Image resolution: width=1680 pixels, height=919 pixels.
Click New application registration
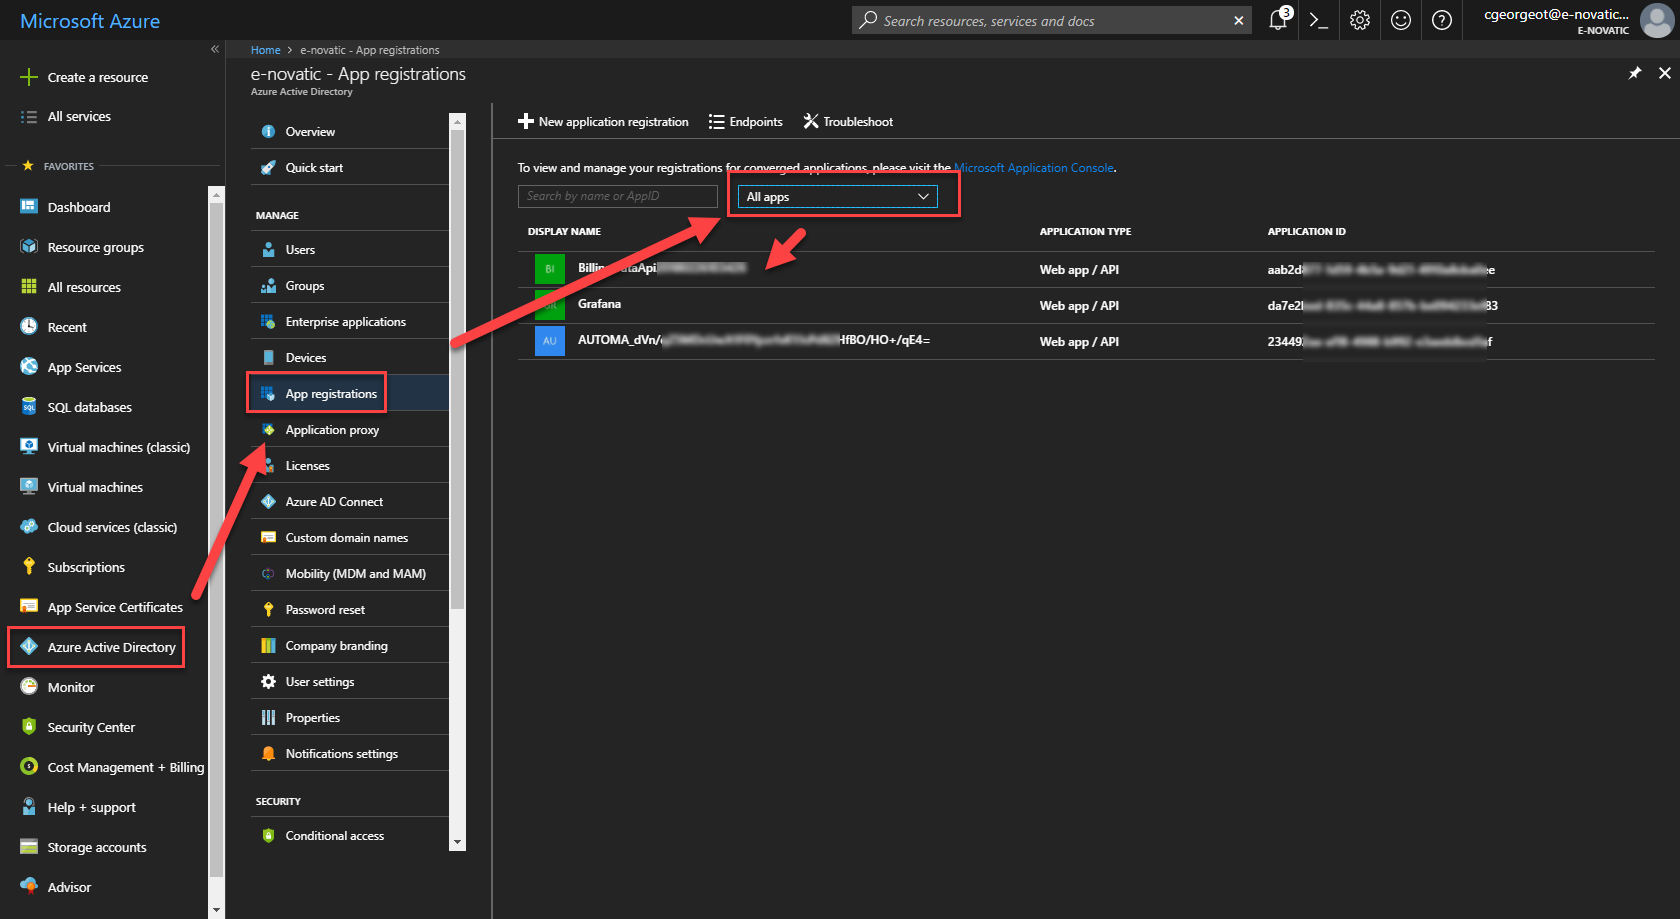603,122
